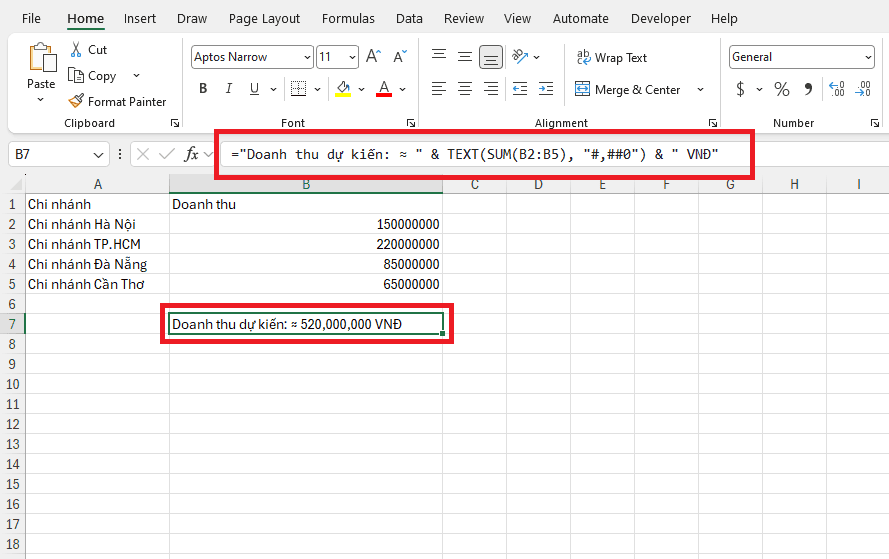Align cell text left
The width and height of the screenshot is (889, 559).
tap(439, 89)
